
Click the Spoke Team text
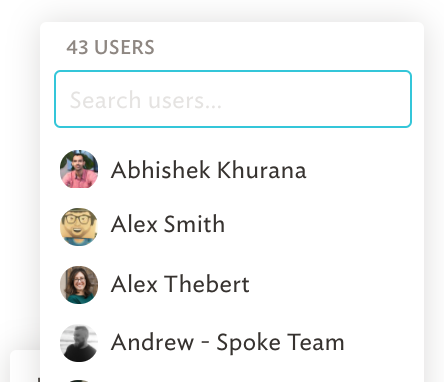tap(280, 343)
